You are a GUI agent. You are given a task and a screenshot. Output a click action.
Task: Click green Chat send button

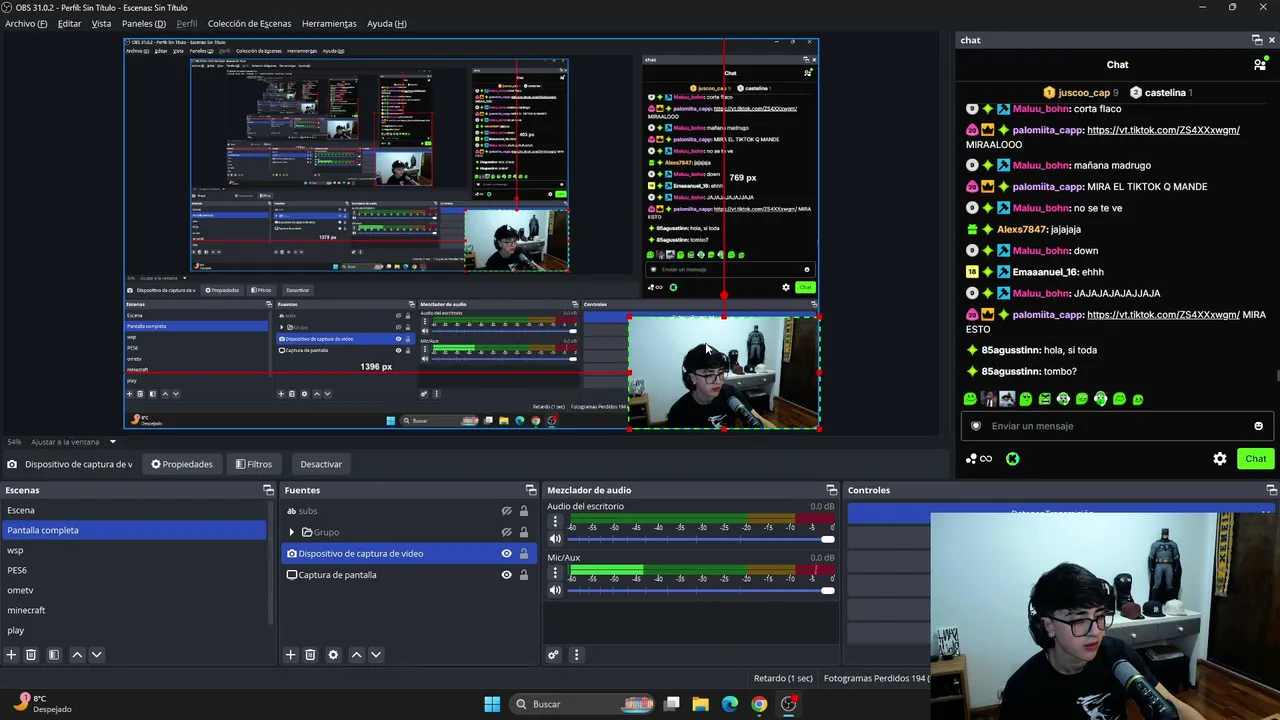[1256, 459]
